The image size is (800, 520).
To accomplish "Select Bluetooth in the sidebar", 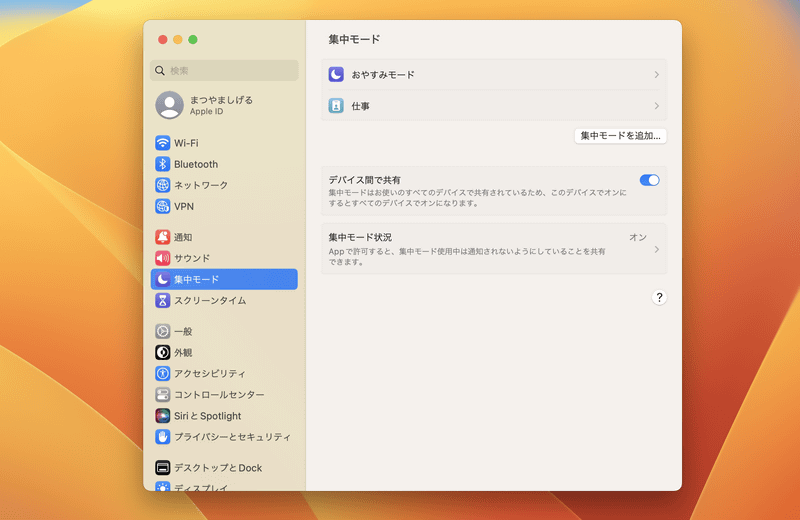I will click(x=224, y=164).
